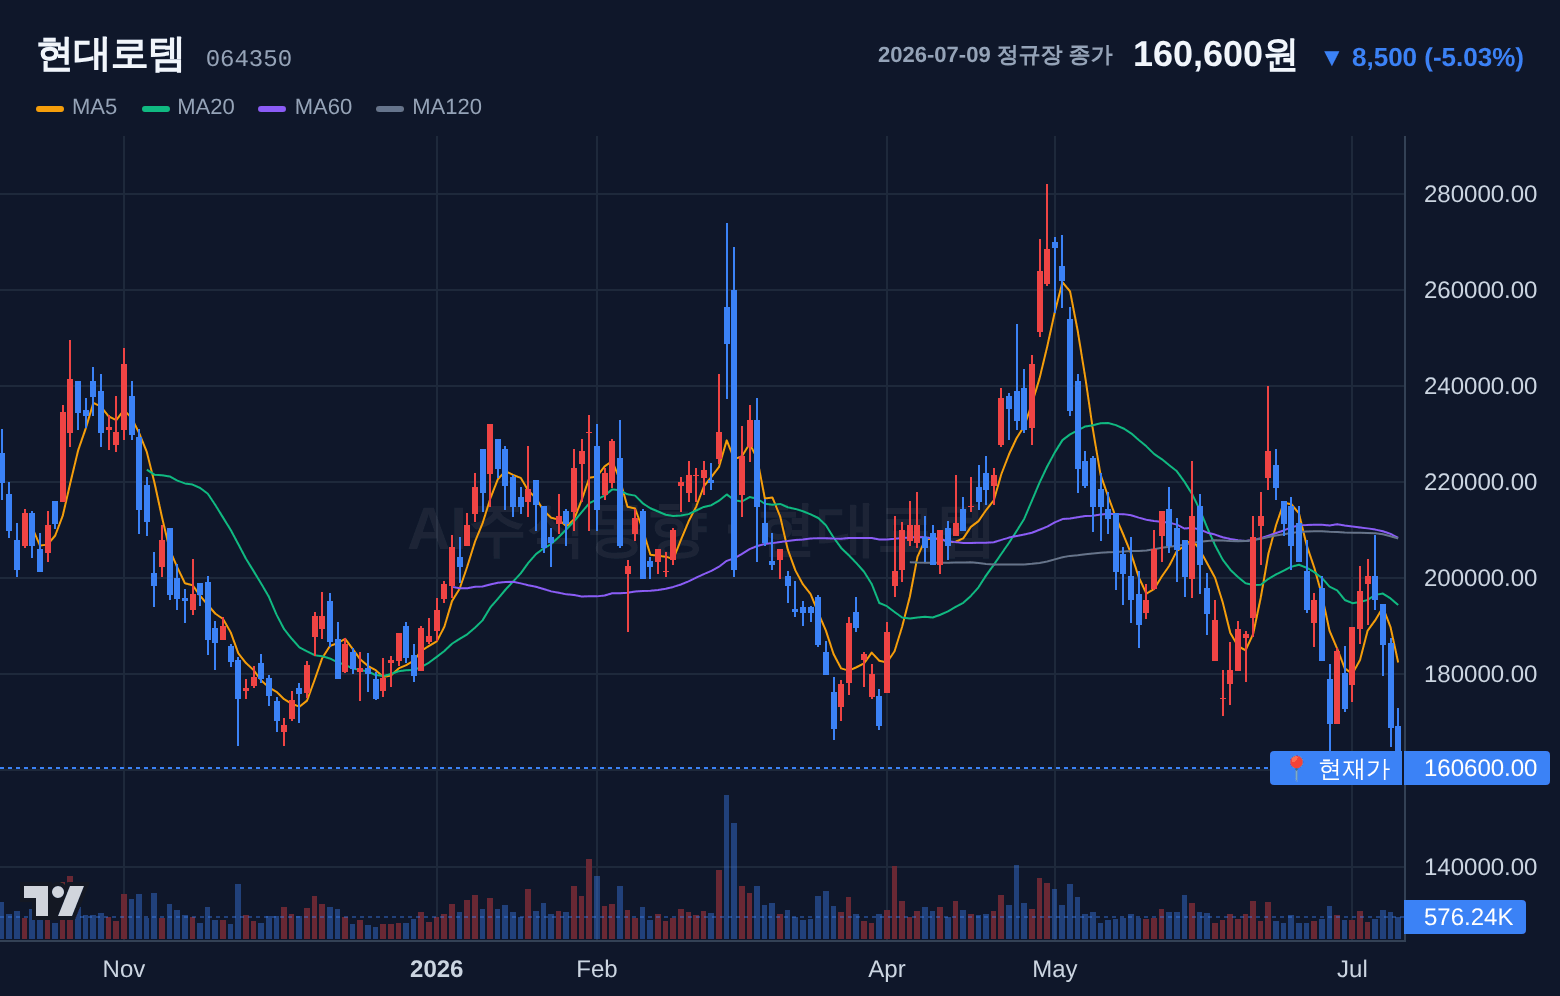Click the 8,500 (-5.03%) change value
The height and width of the screenshot is (996, 1560).
pos(1437,57)
